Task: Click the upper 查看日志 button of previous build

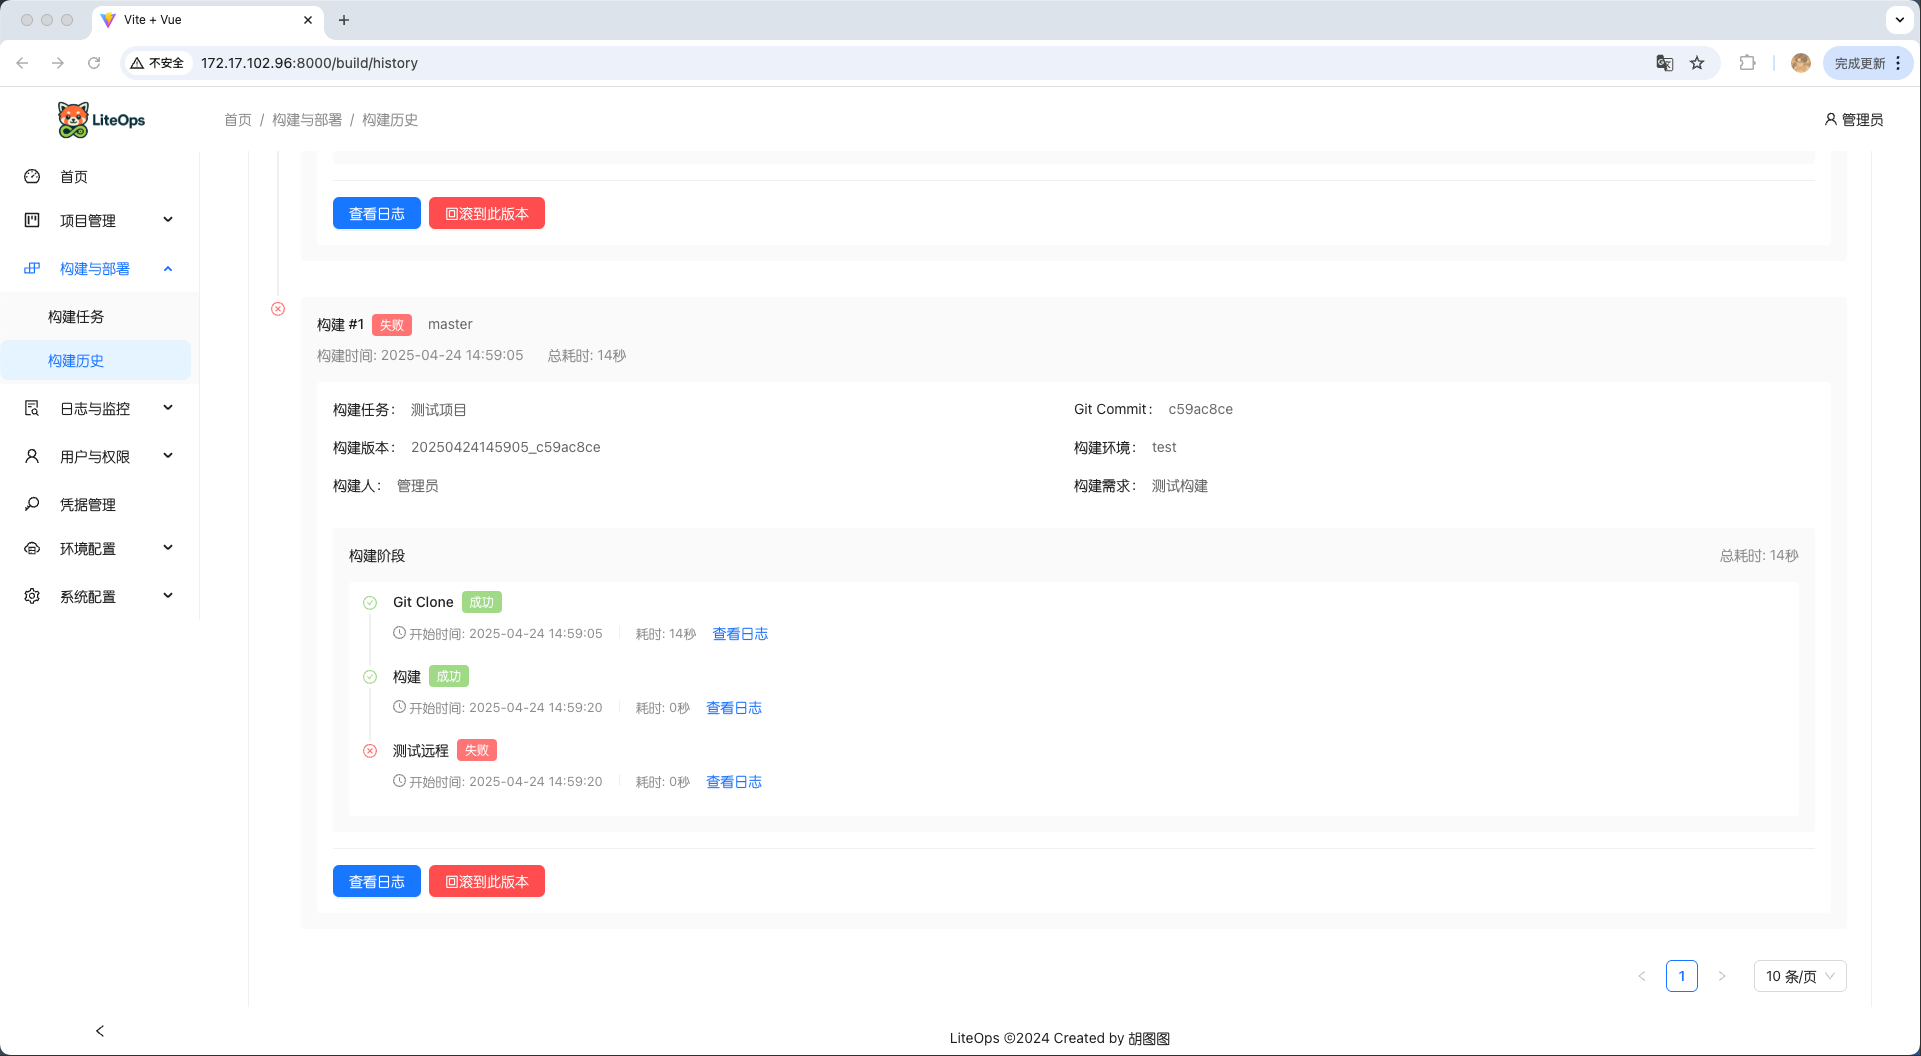Action: (x=377, y=213)
